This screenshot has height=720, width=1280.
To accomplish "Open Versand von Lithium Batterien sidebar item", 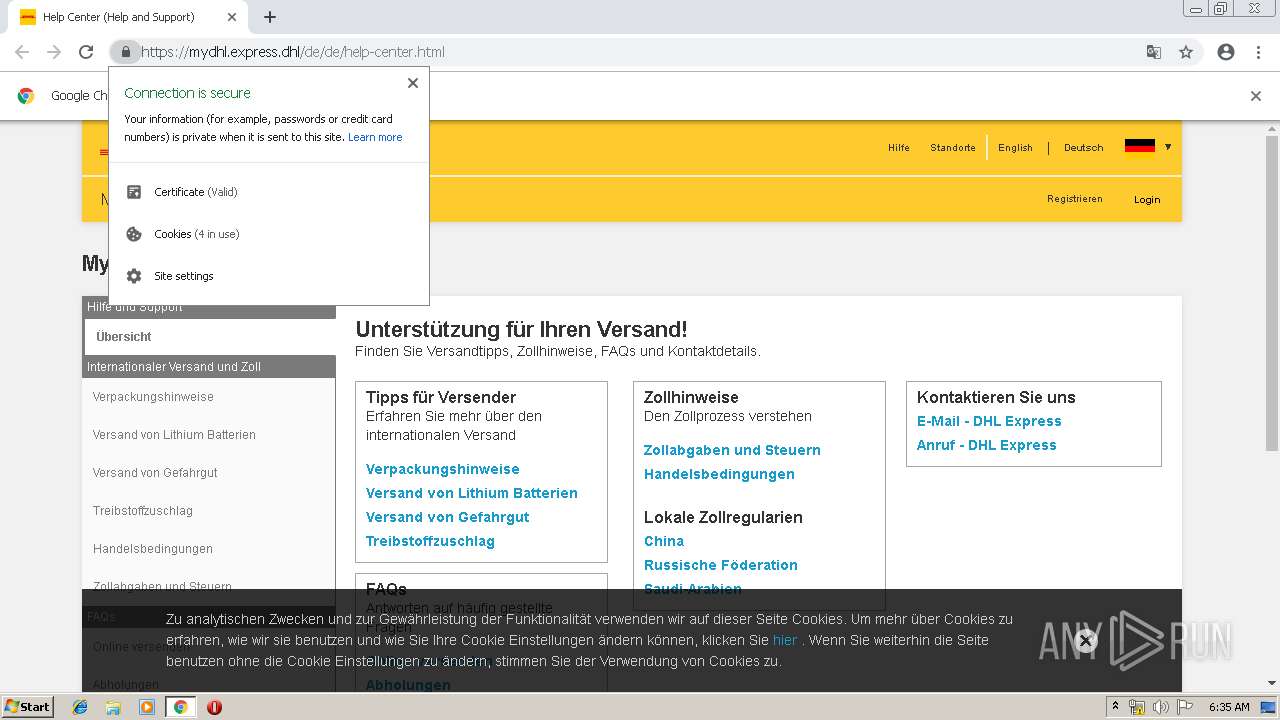I will click(174, 435).
